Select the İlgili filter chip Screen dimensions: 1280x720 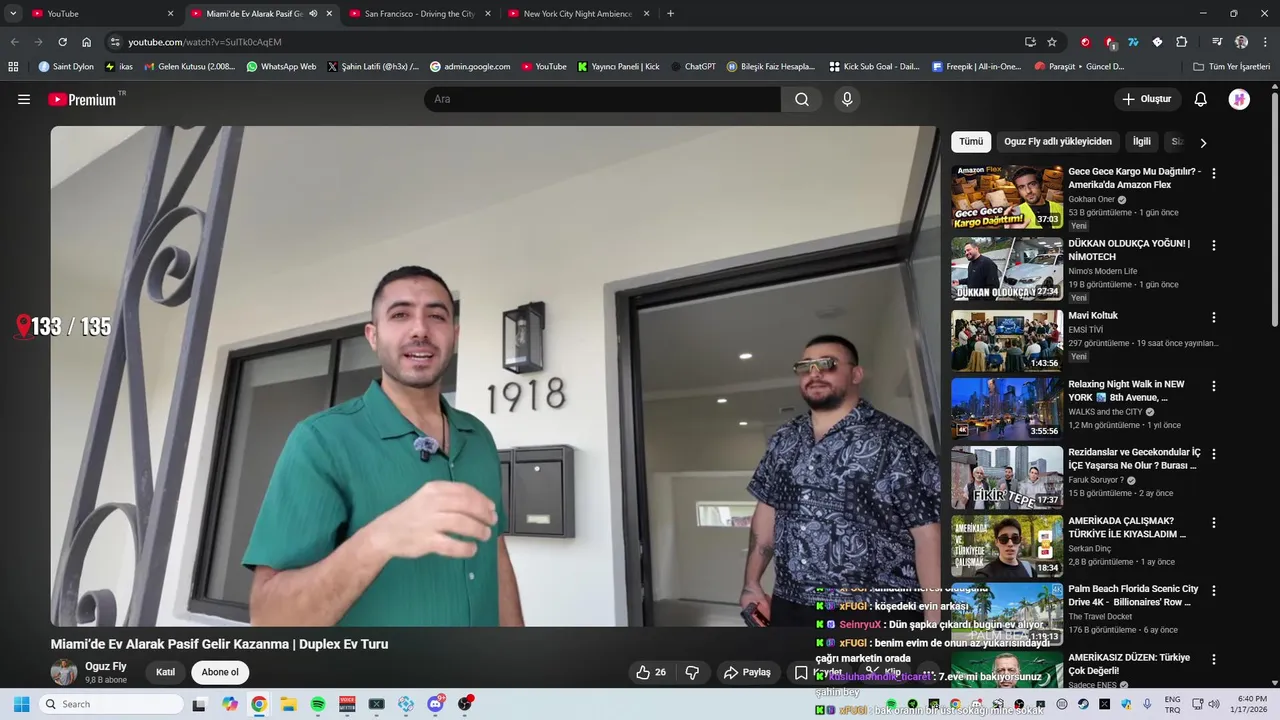(x=1141, y=142)
